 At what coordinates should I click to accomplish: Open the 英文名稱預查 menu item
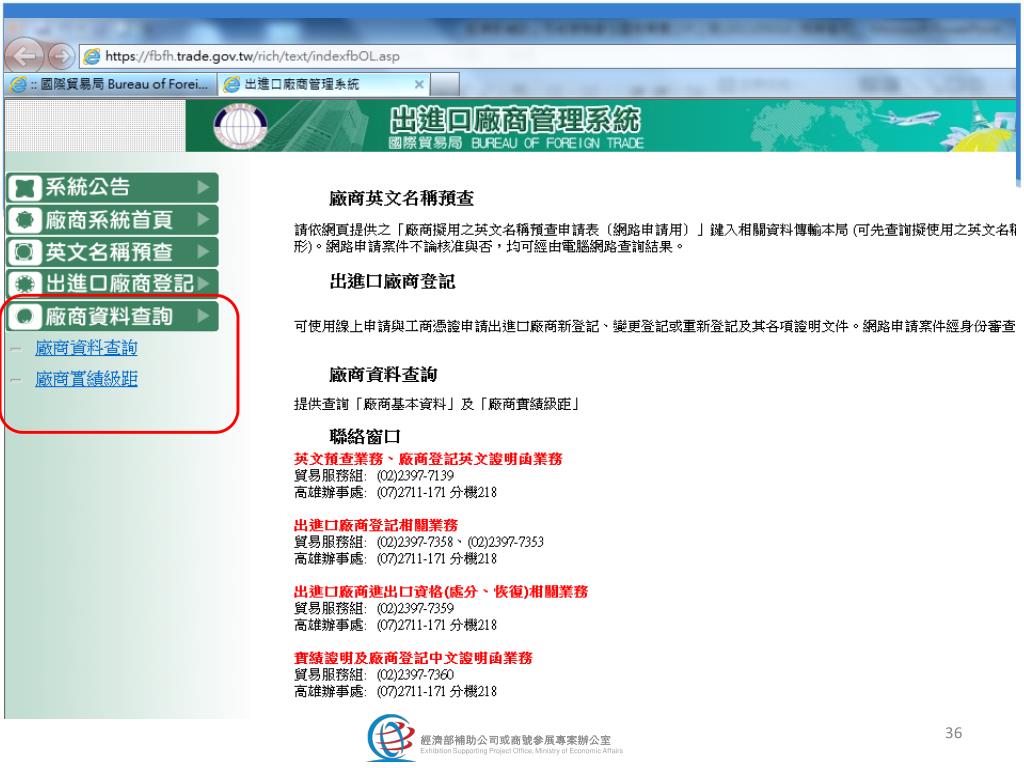pyautogui.click(x=112, y=251)
